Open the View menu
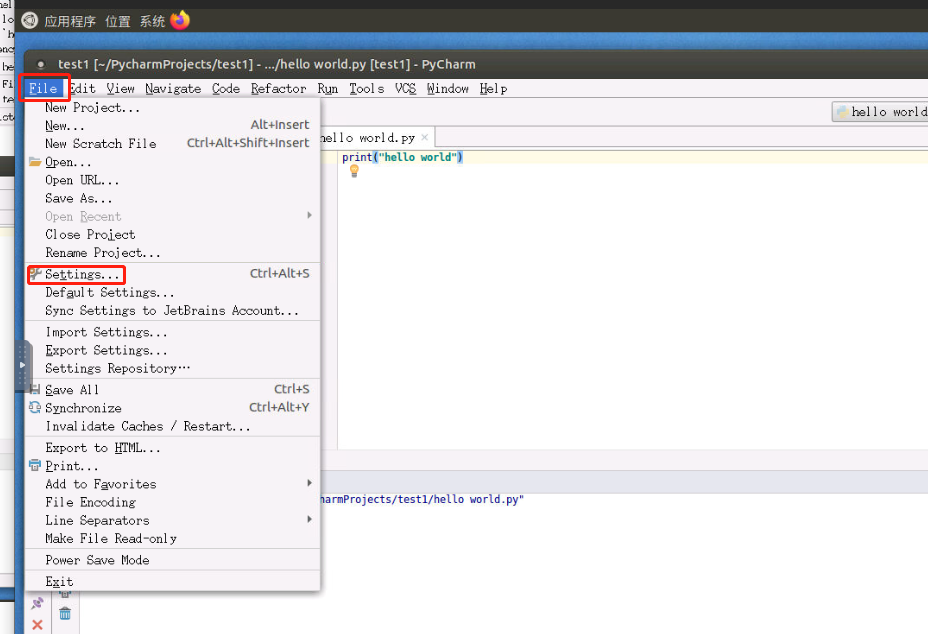Image resolution: width=928 pixels, height=634 pixels. pyautogui.click(x=120, y=88)
